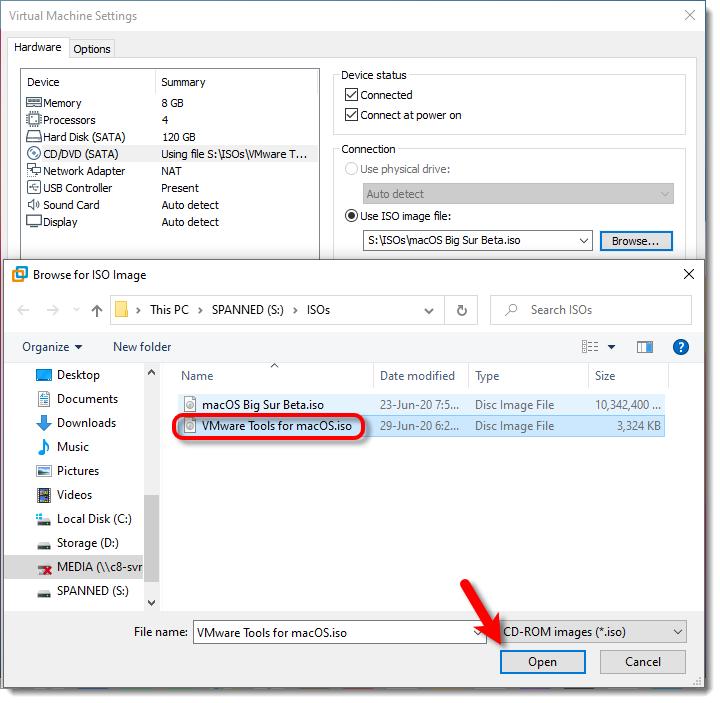The height and width of the screenshot is (703, 720).
Task: Click the Search ISOs field
Action: [600, 310]
